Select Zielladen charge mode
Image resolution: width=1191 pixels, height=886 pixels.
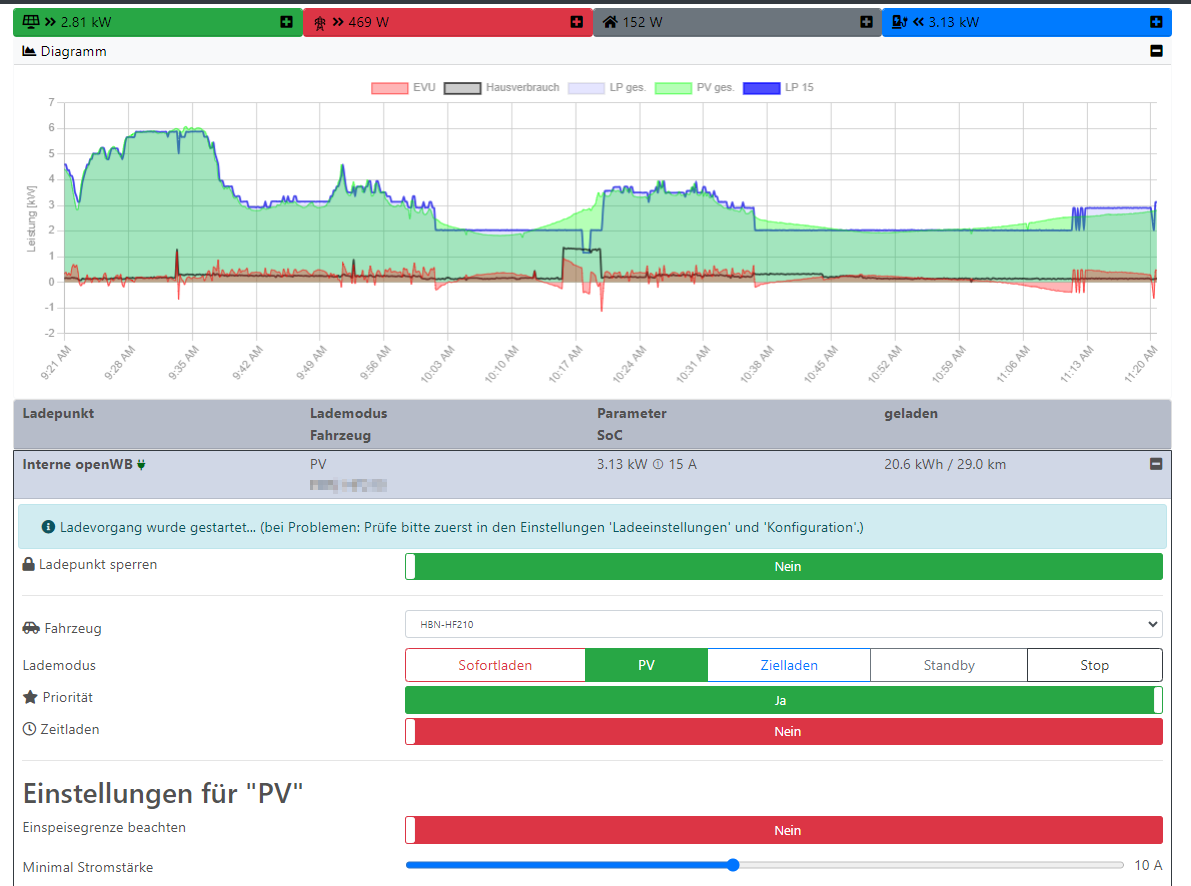(x=788, y=665)
